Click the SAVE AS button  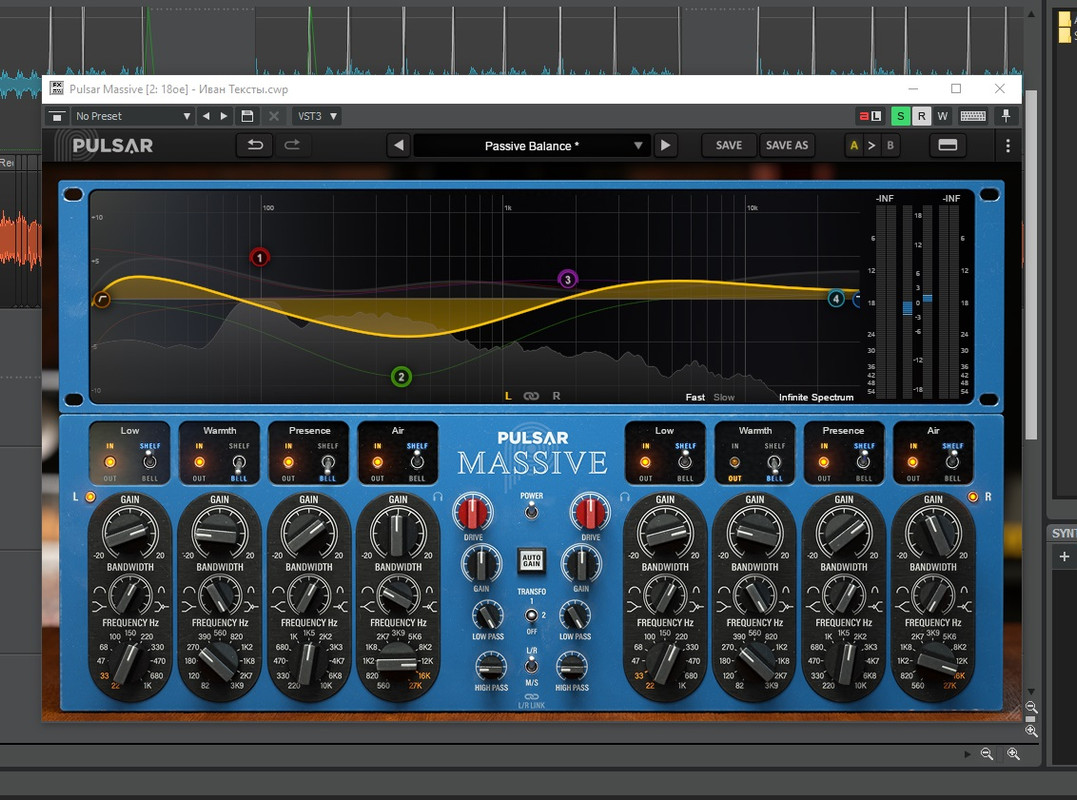pos(786,146)
